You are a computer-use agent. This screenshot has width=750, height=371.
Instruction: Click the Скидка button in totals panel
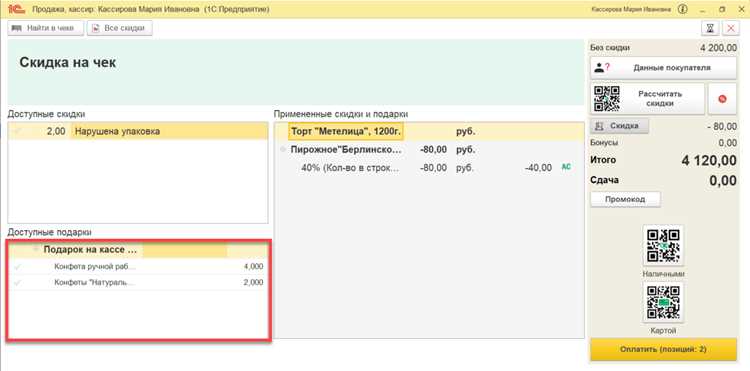(x=619, y=126)
